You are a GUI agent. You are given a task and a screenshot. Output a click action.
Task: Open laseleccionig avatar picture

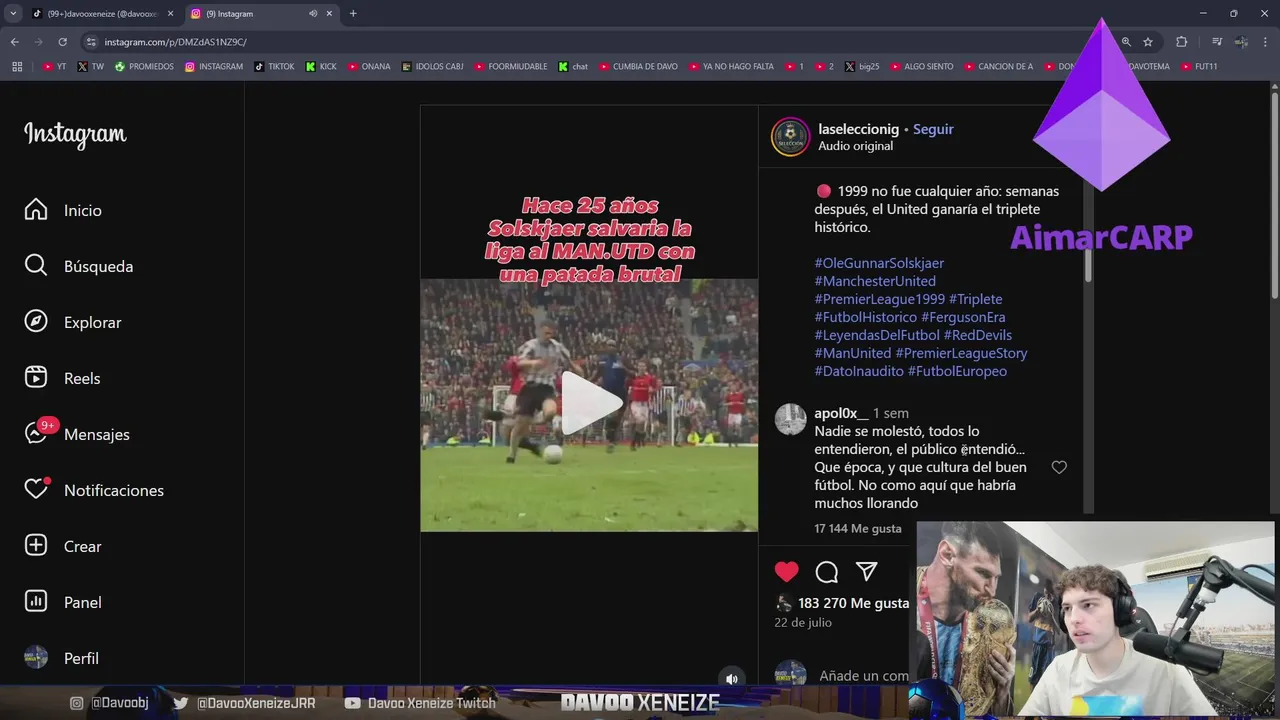[790, 137]
